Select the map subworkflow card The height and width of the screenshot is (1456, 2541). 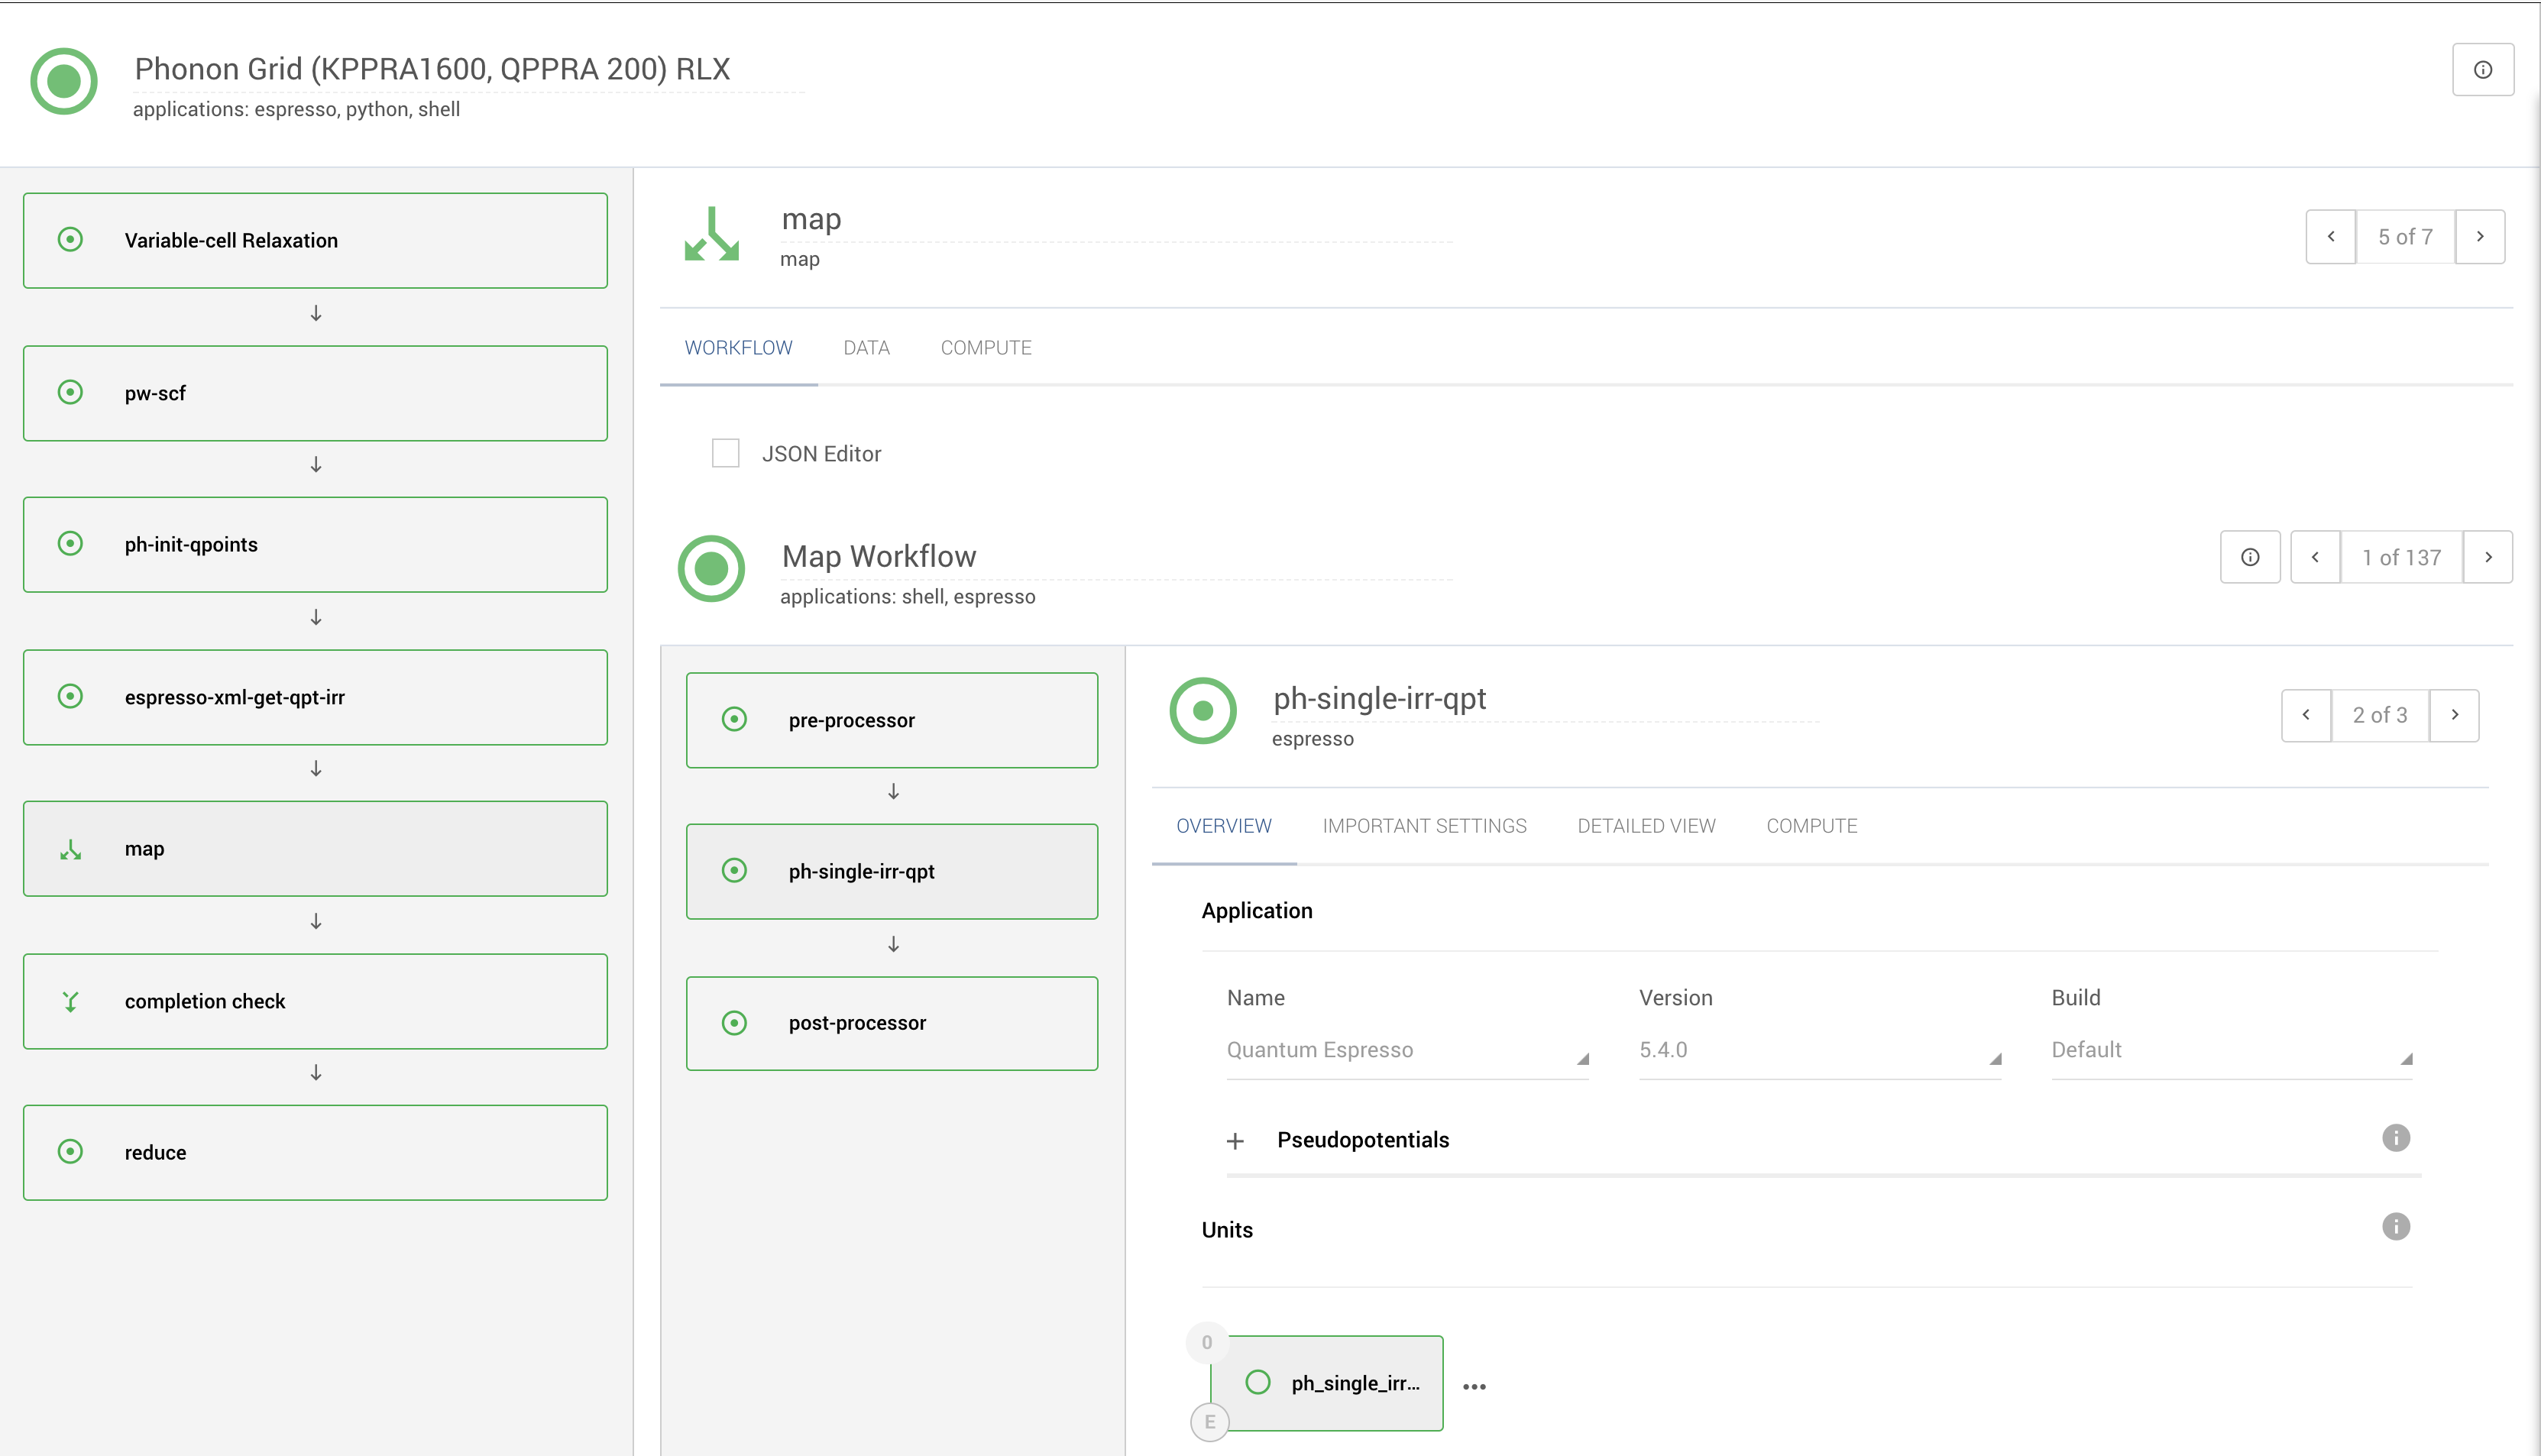click(x=315, y=849)
